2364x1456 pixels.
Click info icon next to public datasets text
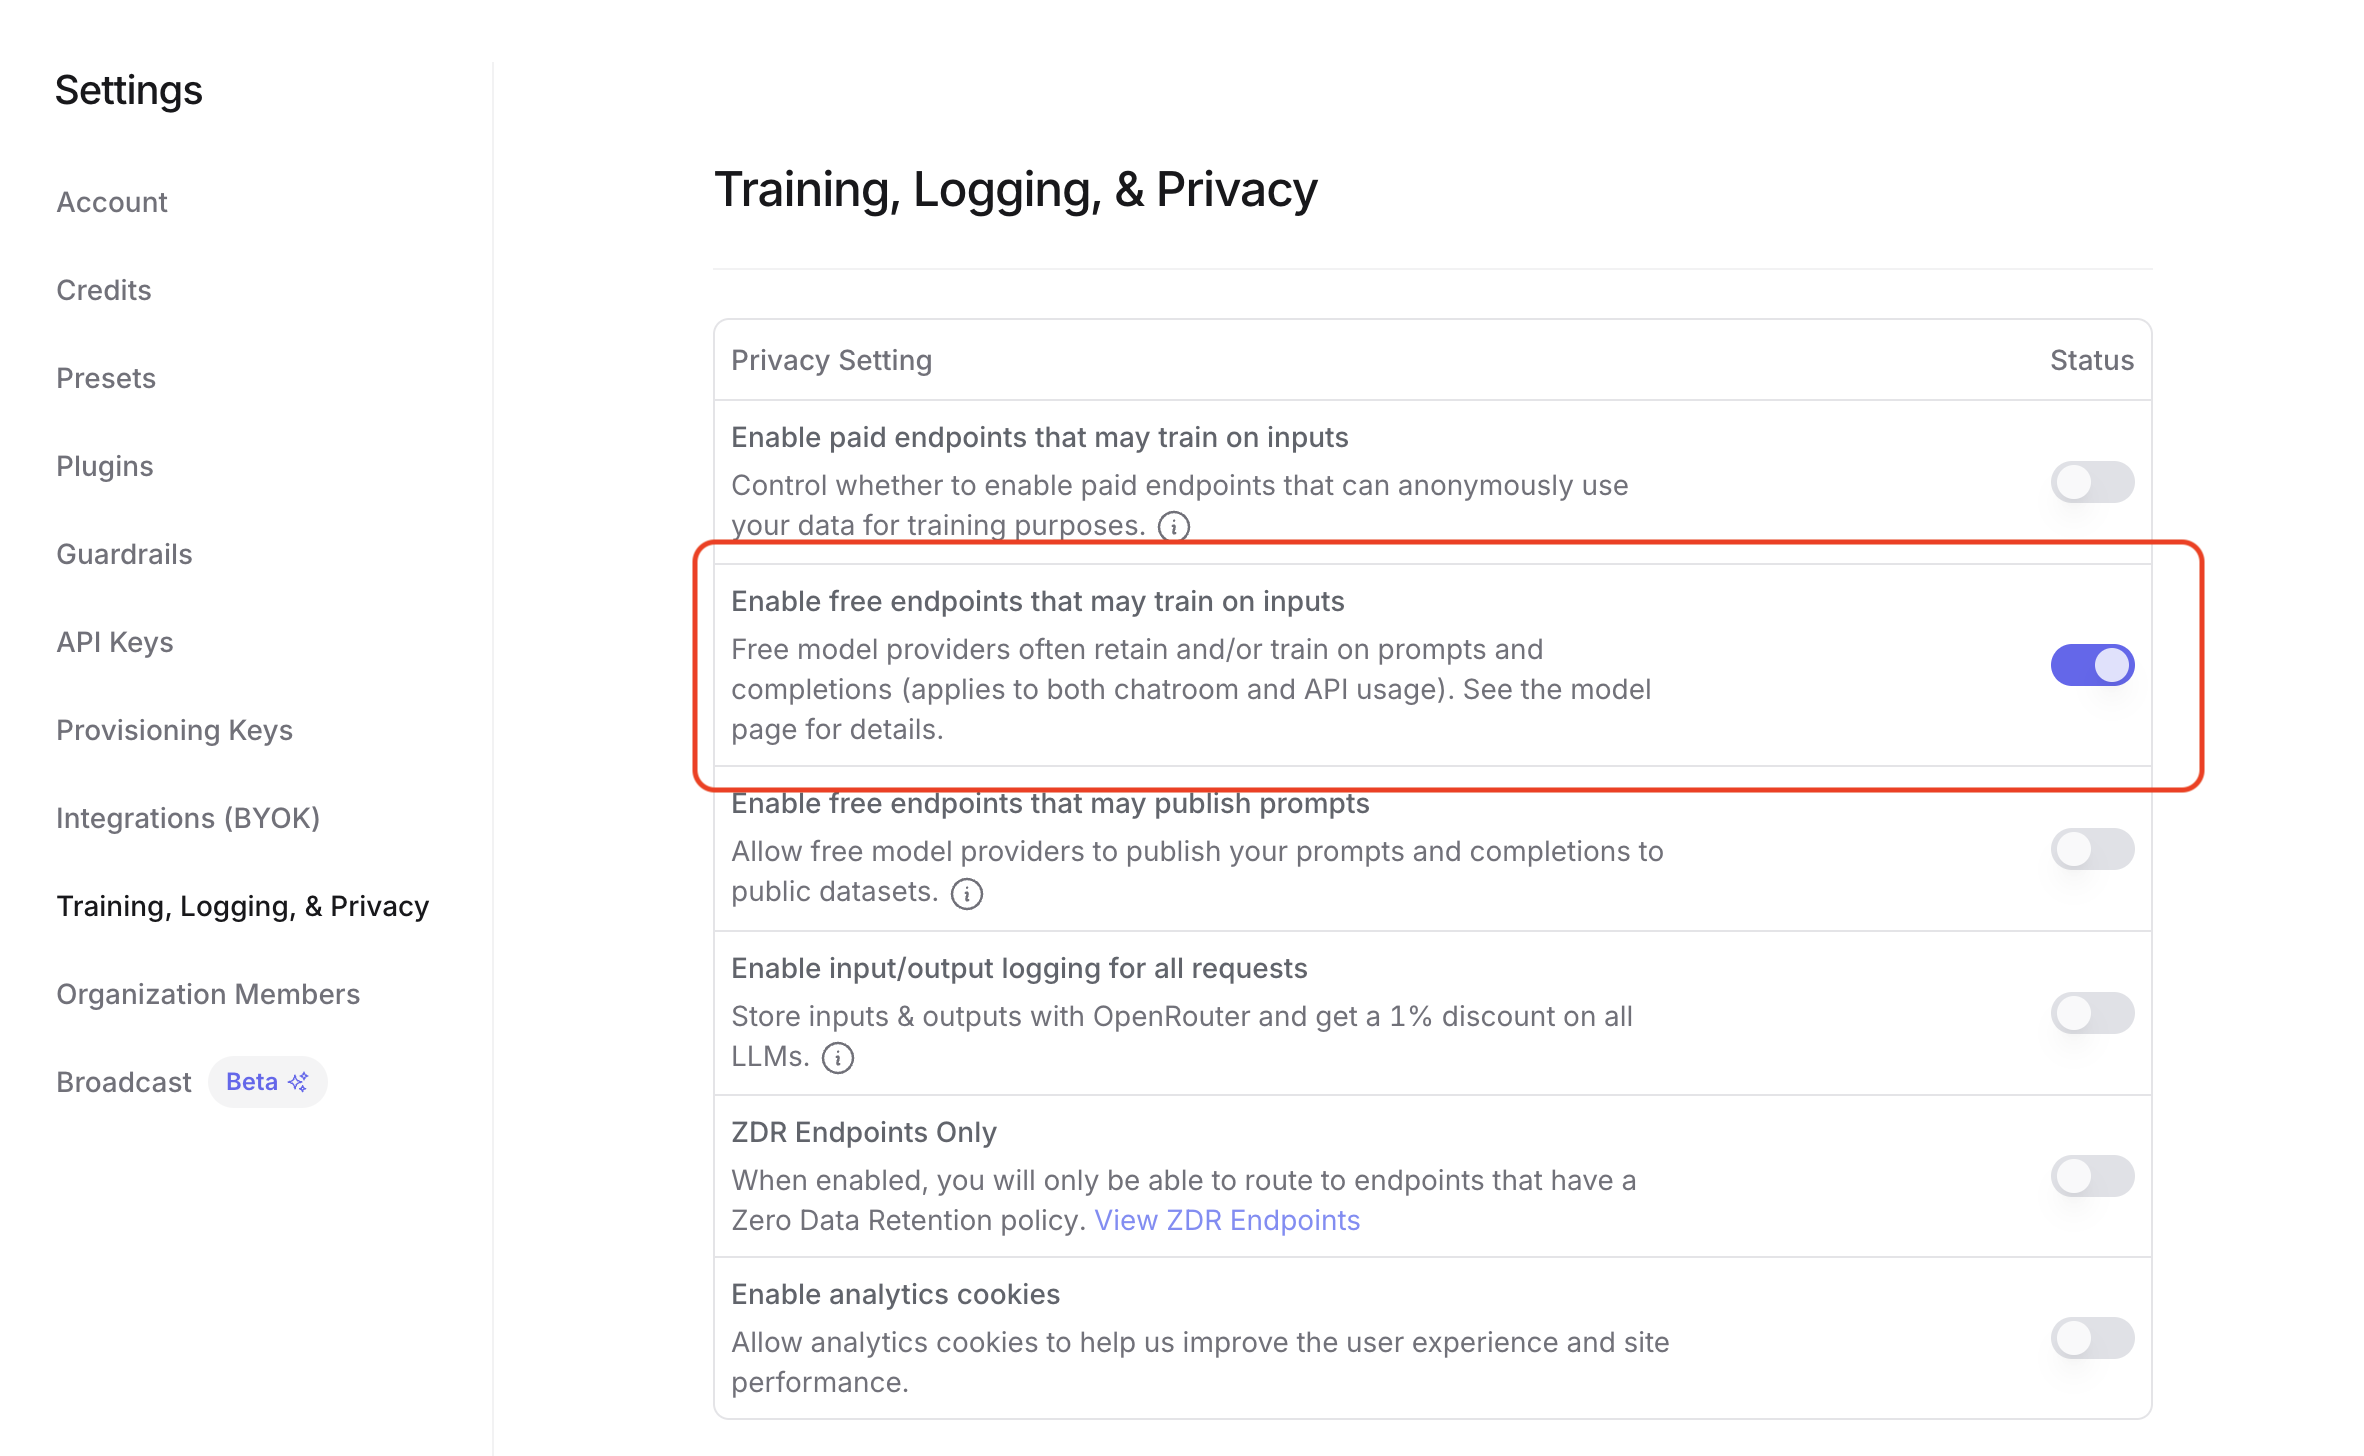(x=966, y=893)
